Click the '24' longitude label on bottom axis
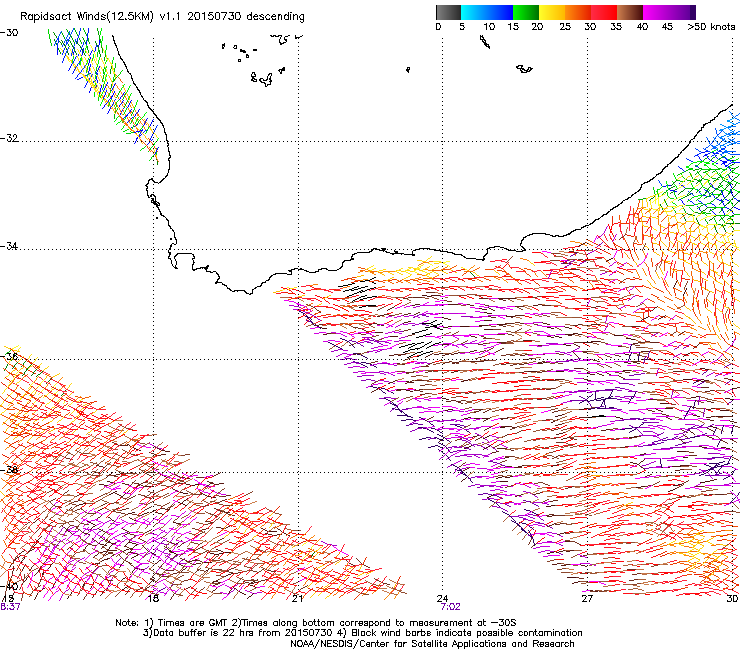 point(442,599)
